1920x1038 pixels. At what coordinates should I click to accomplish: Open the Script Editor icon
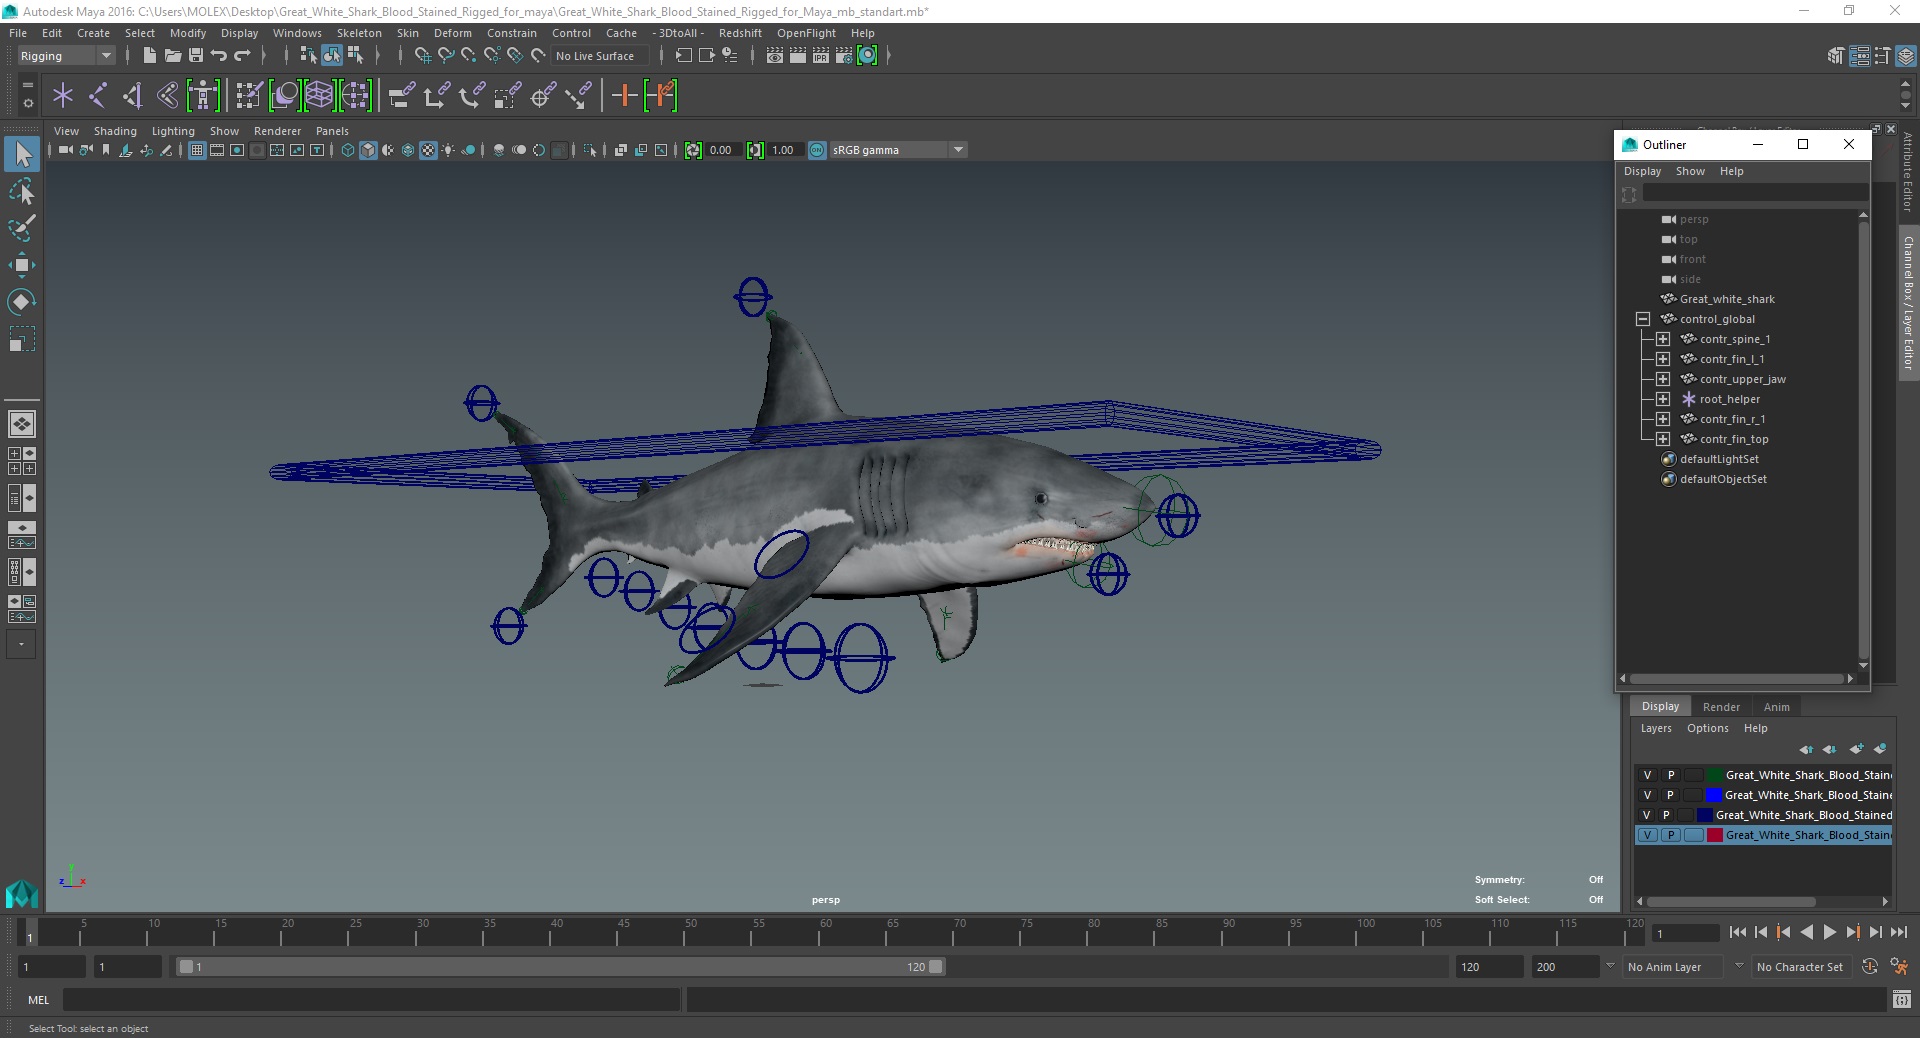[1902, 999]
